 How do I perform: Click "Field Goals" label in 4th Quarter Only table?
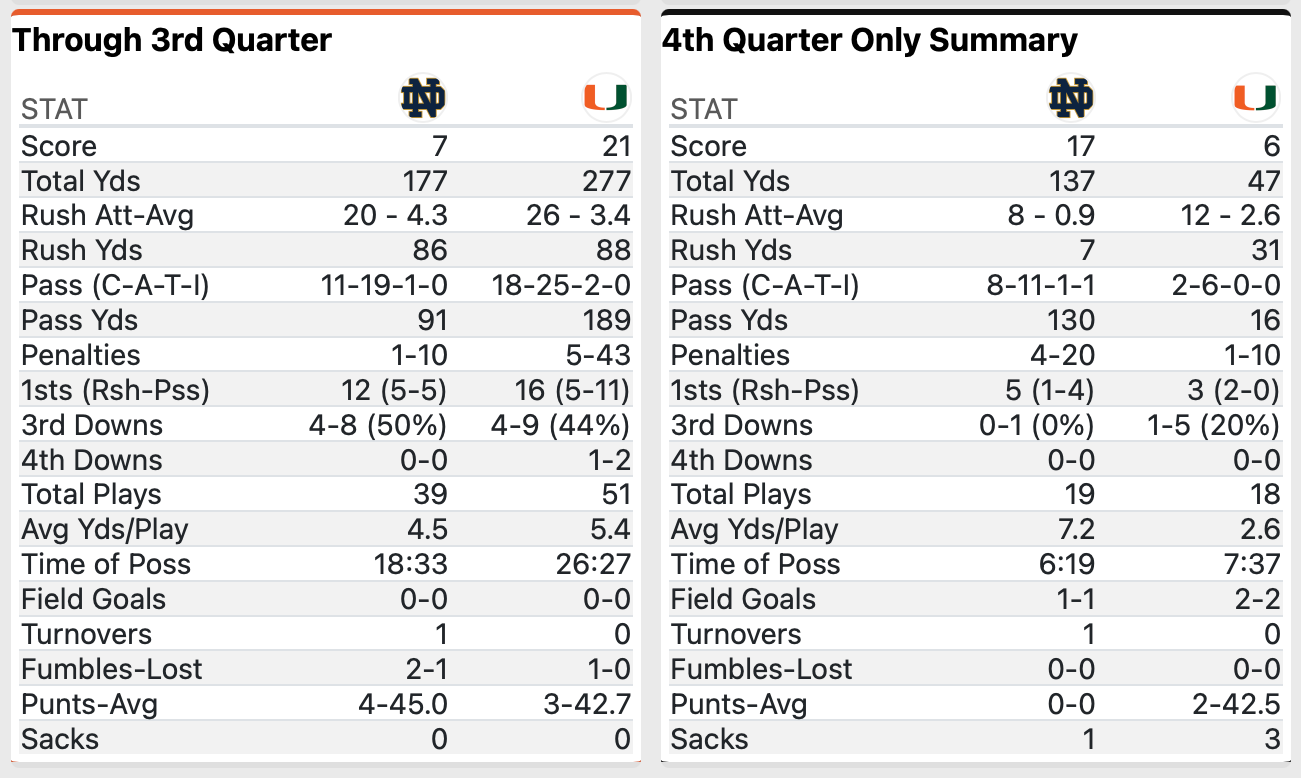click(x=743, y=599)
